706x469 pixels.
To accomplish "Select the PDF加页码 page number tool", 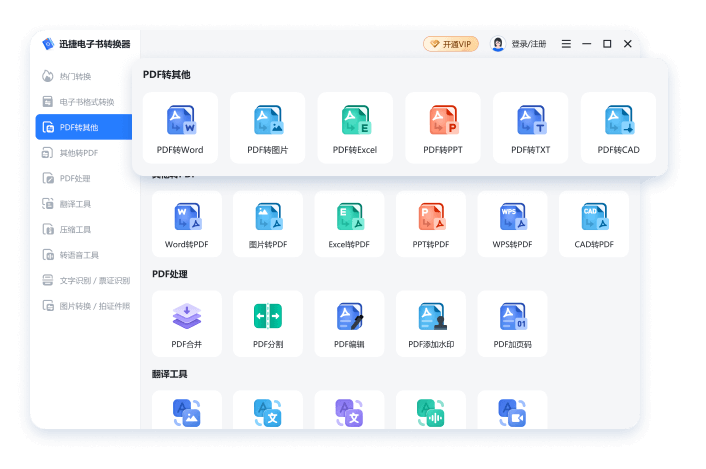I will (x=512, y=324).
